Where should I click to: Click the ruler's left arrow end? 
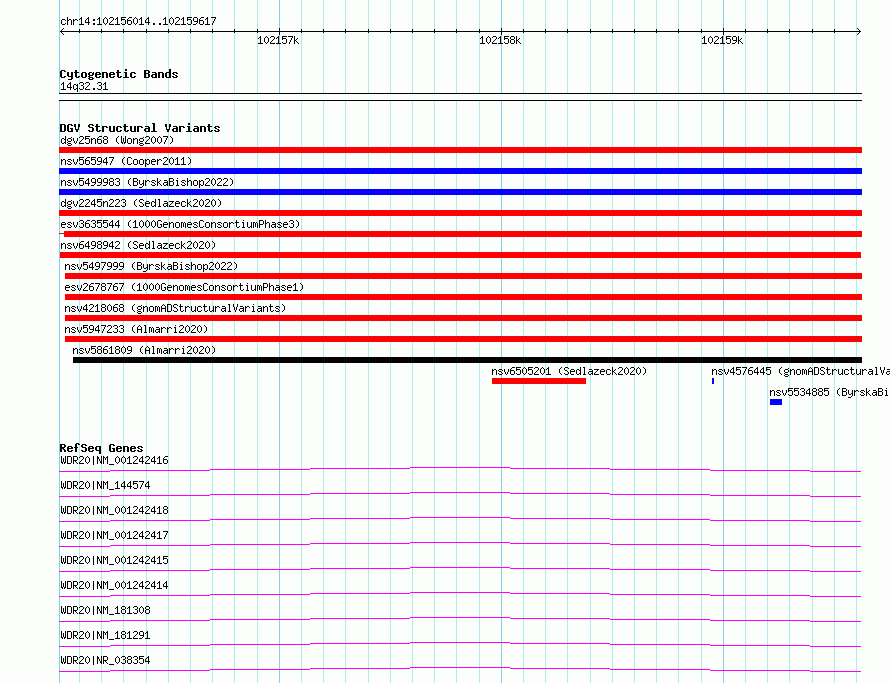62,31
